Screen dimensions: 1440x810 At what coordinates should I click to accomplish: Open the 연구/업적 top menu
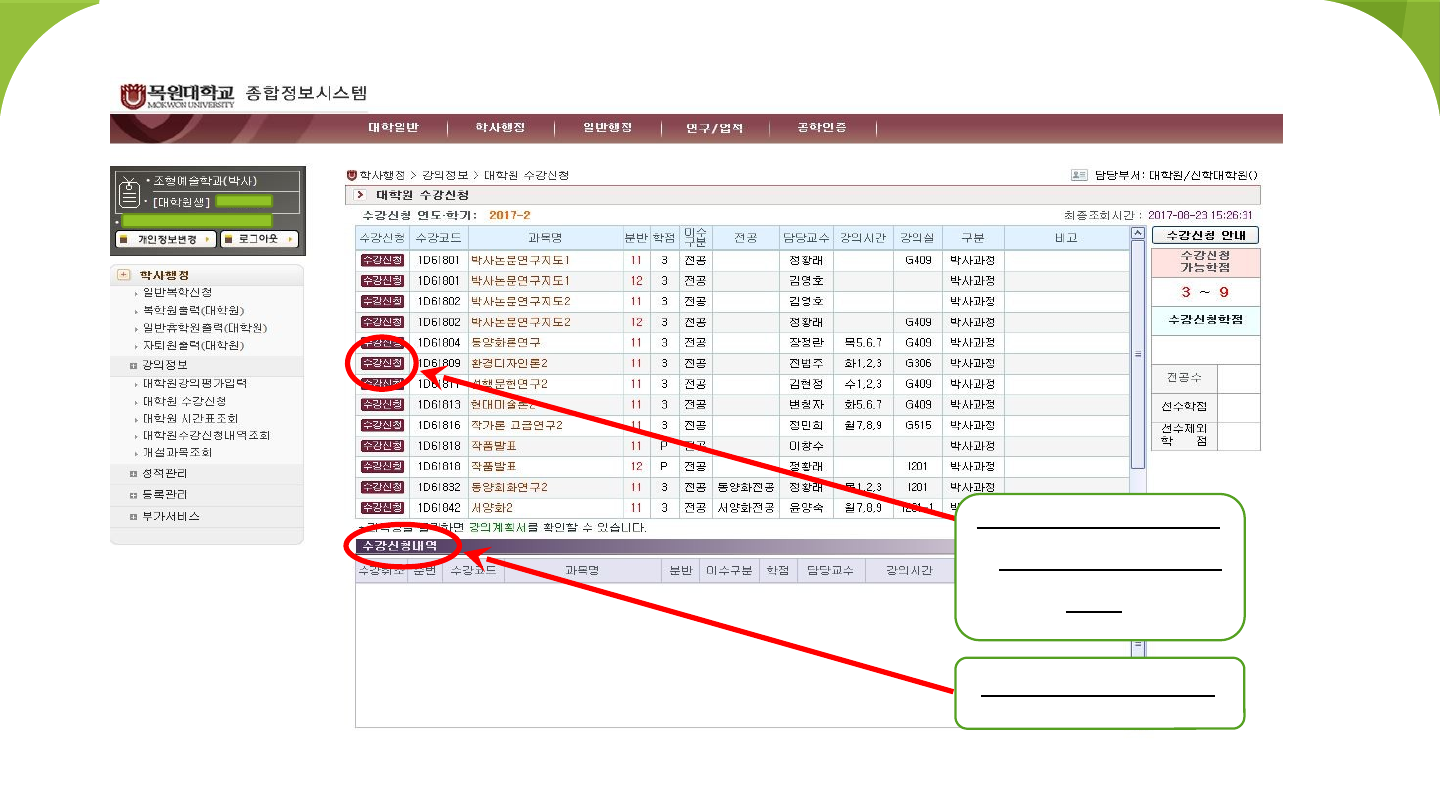[x=714, y=128]
